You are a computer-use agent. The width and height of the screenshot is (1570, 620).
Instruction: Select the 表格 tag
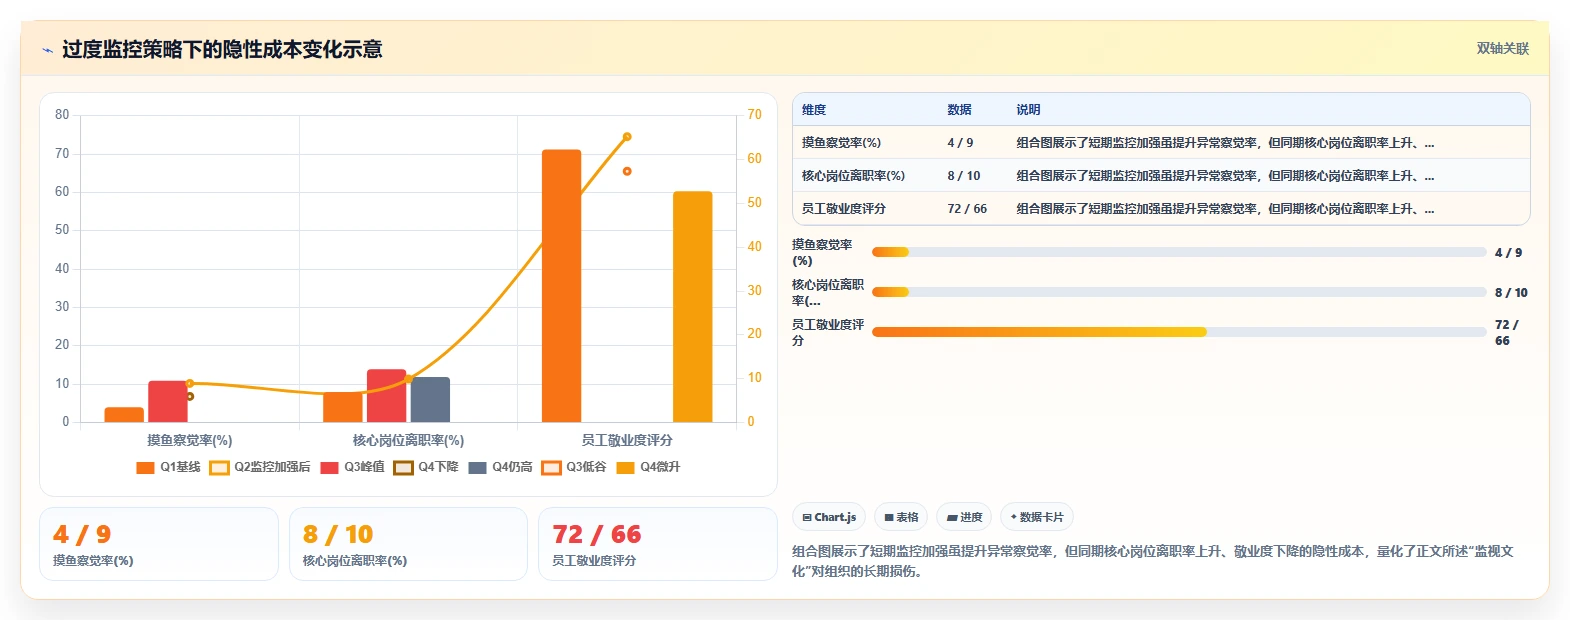point(901,517)
